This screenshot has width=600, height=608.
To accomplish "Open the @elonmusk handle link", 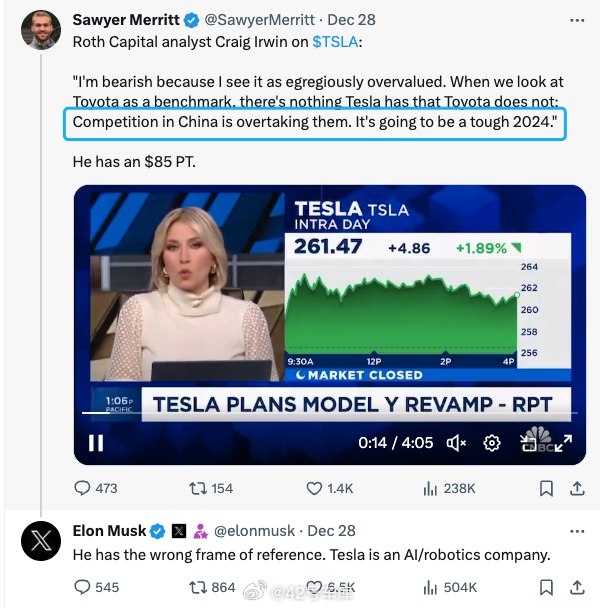I will (254, 531).
